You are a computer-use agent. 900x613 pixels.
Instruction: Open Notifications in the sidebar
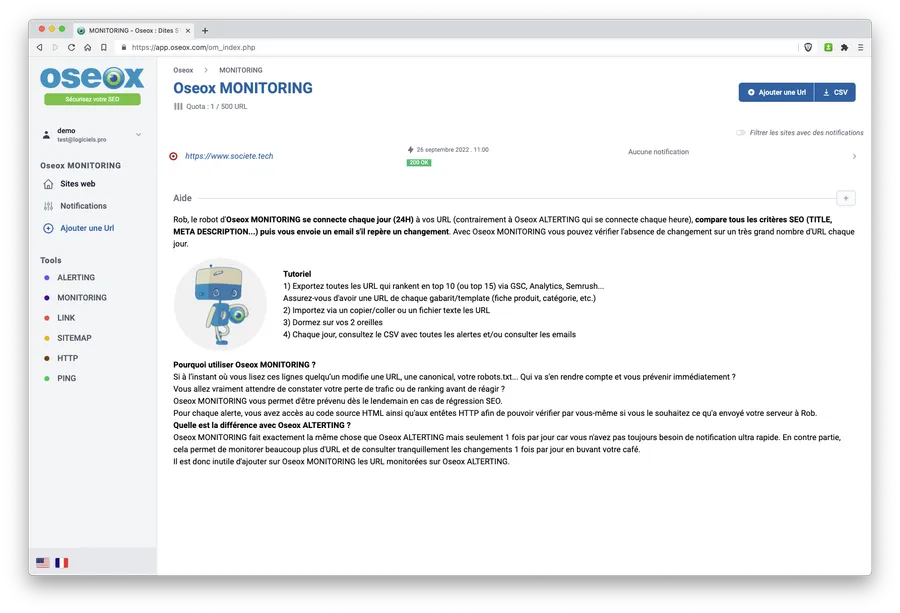pos(83,206)
